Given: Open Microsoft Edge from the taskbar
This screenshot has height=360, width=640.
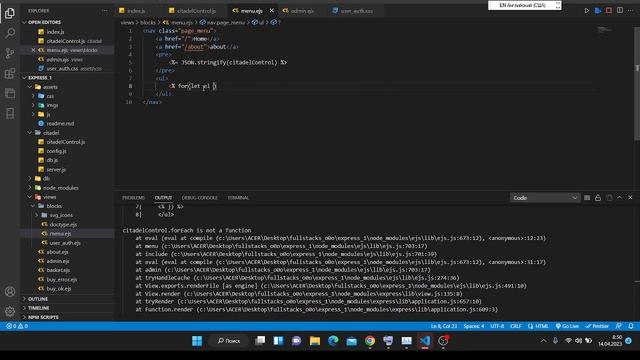Looking at the screenshot, I should (333, 341).
